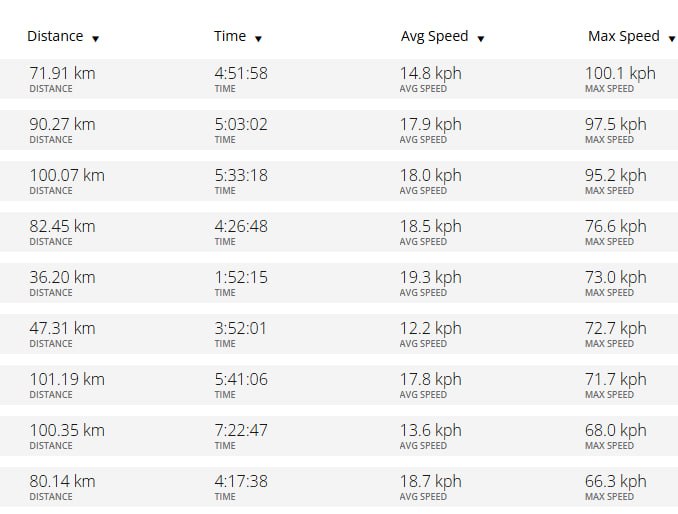Click the Max Speed column header

coord(623,36)
